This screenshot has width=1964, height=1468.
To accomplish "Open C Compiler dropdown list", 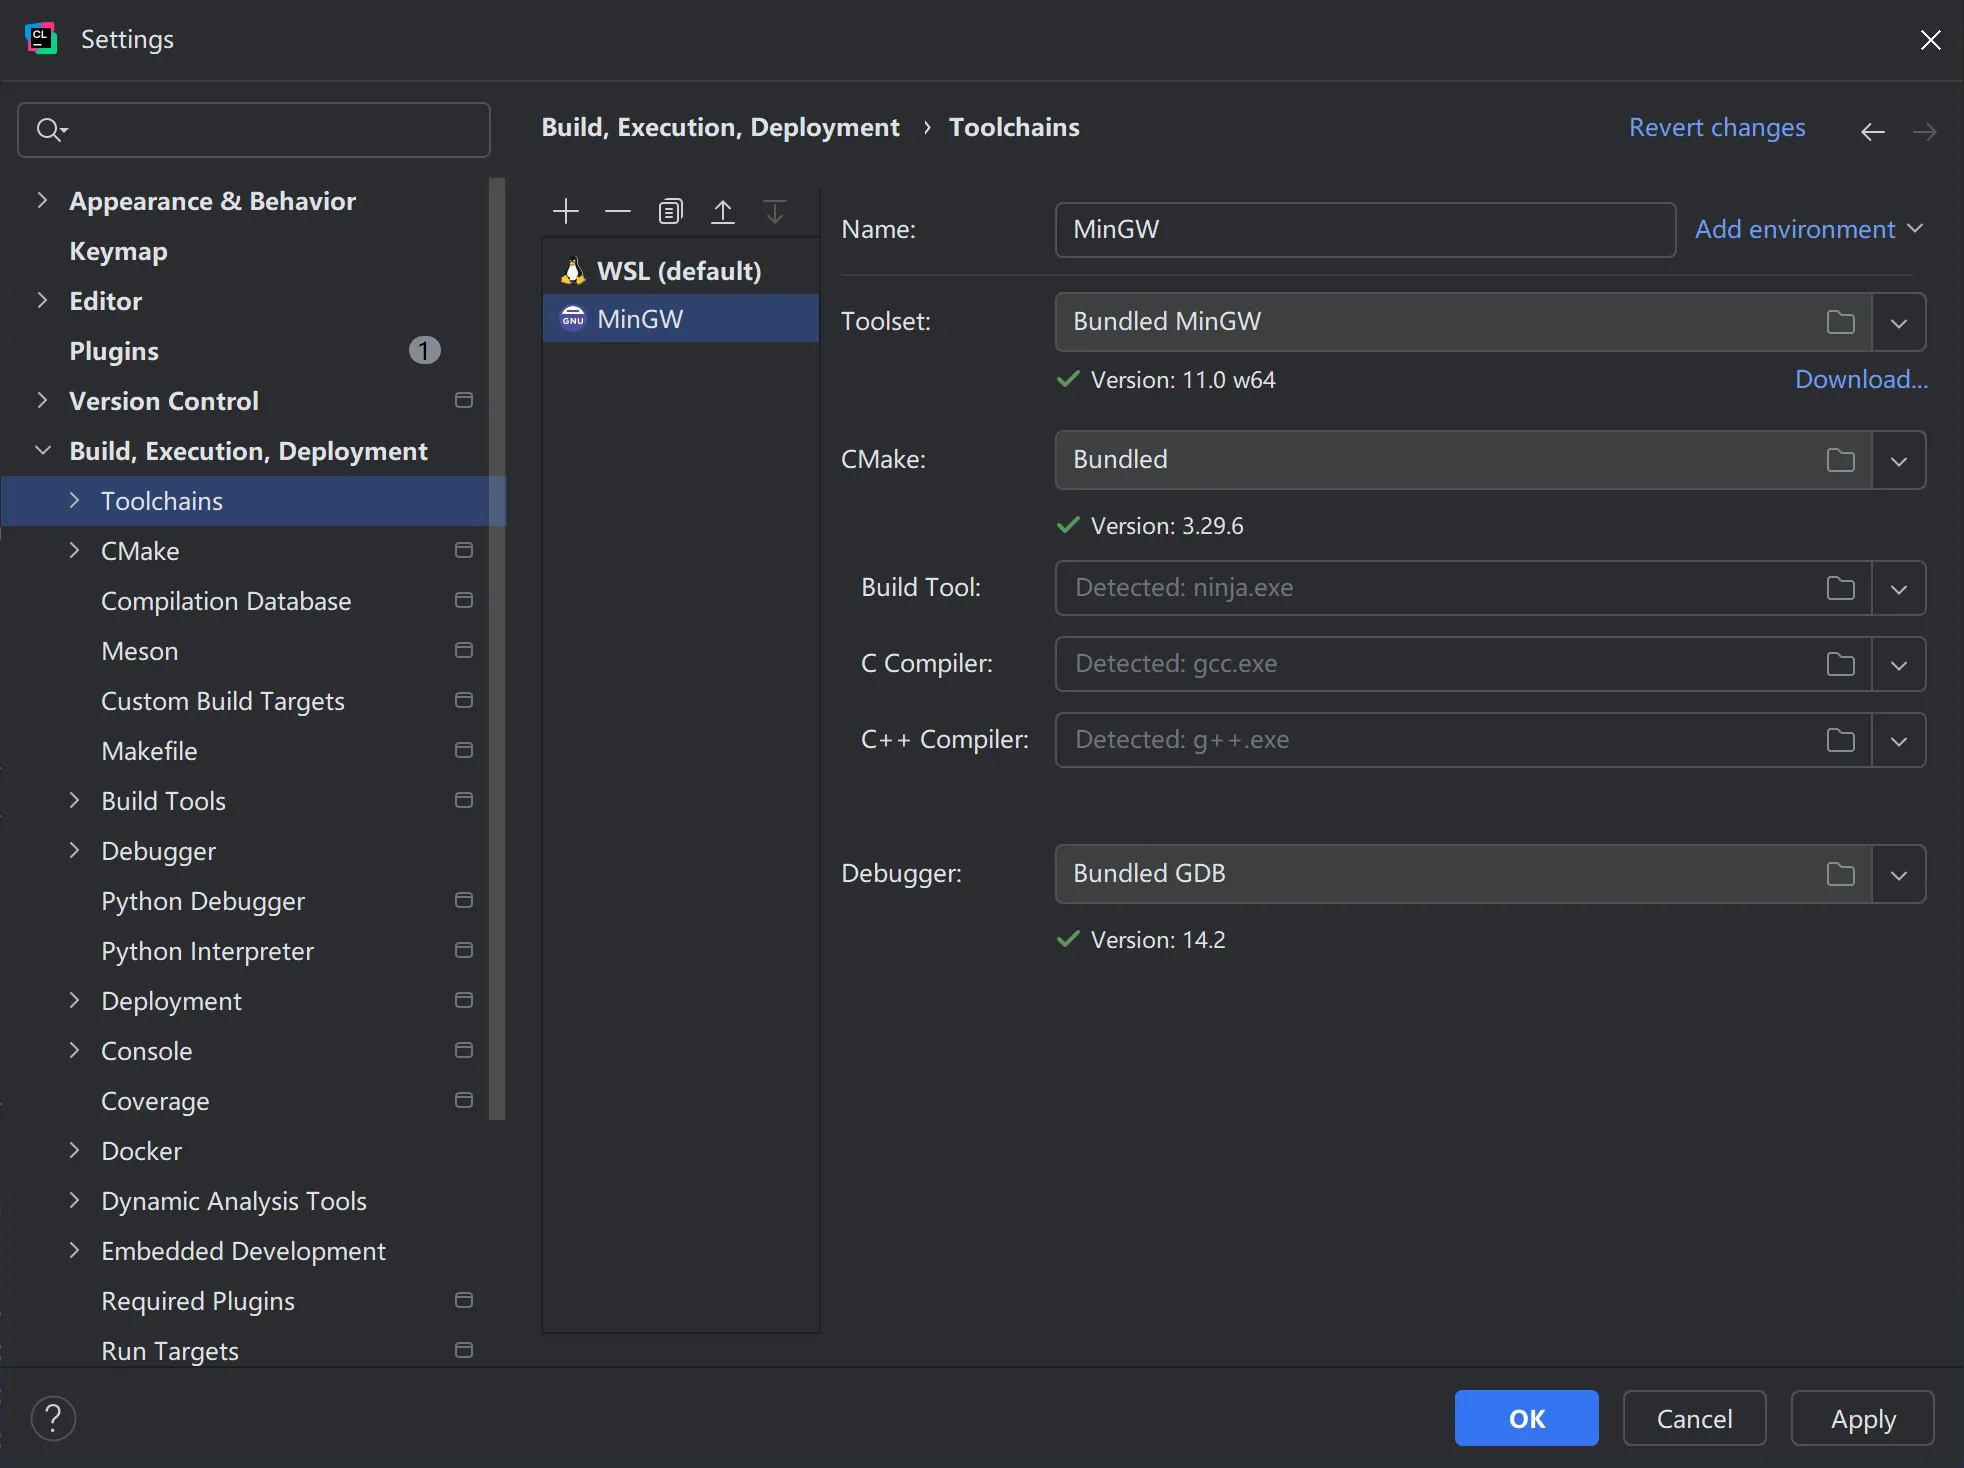I will click(1899, 664).
